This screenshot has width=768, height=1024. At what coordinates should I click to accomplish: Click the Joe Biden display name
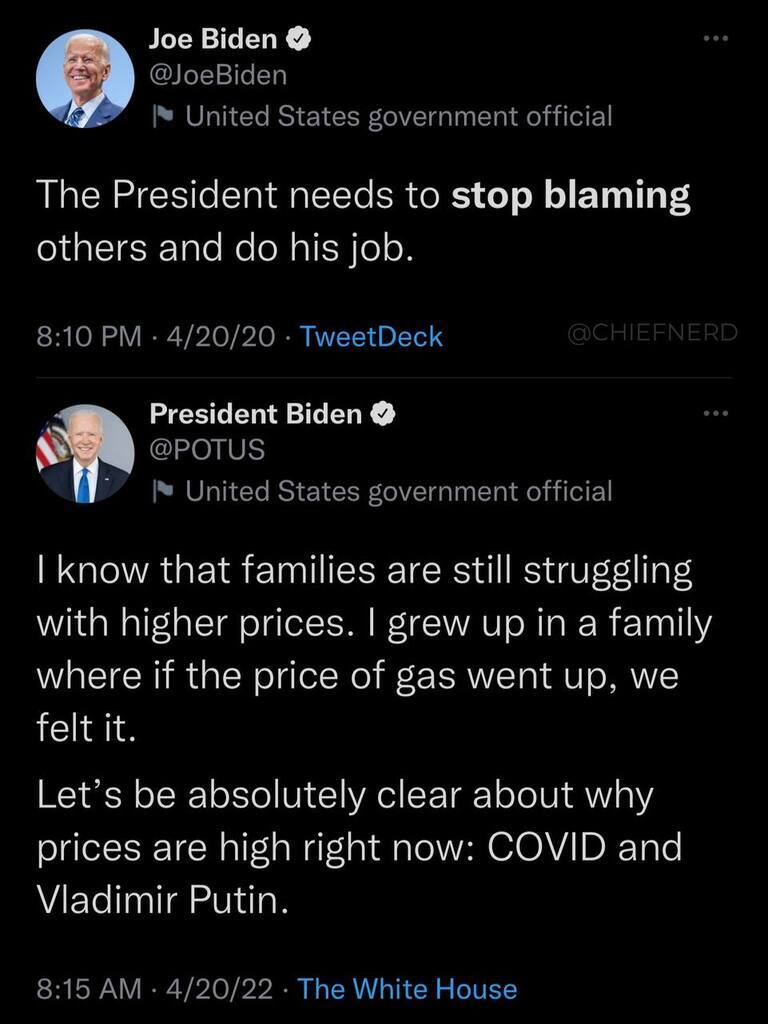[x=215, y=40]
